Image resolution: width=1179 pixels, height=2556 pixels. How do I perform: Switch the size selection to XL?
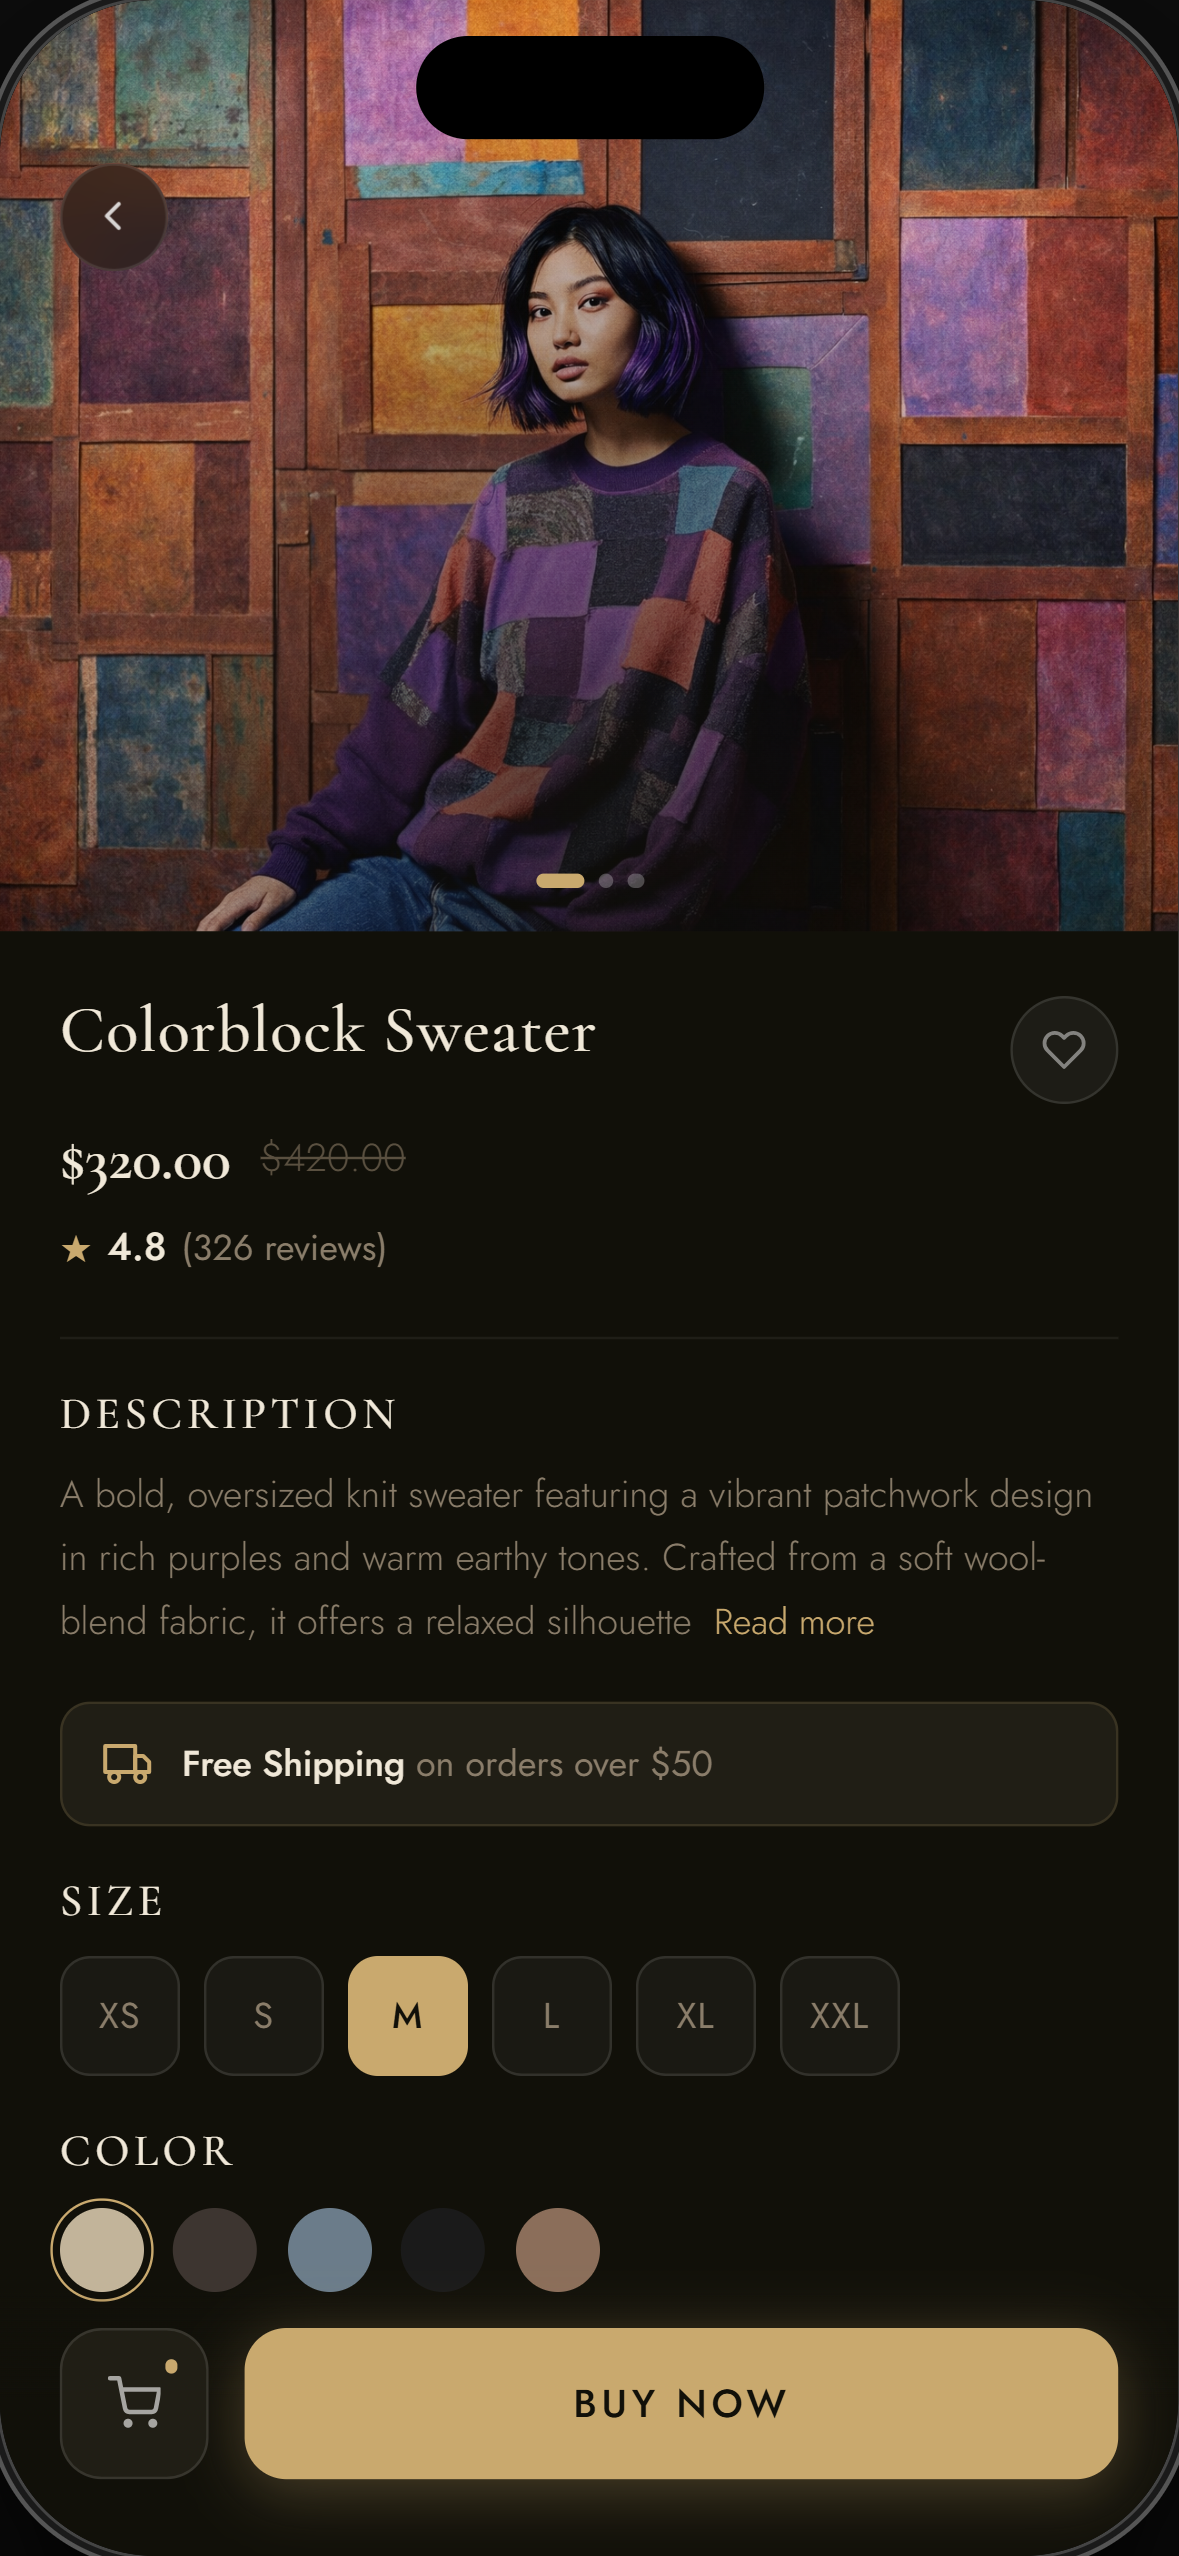tap(695, 2015)
